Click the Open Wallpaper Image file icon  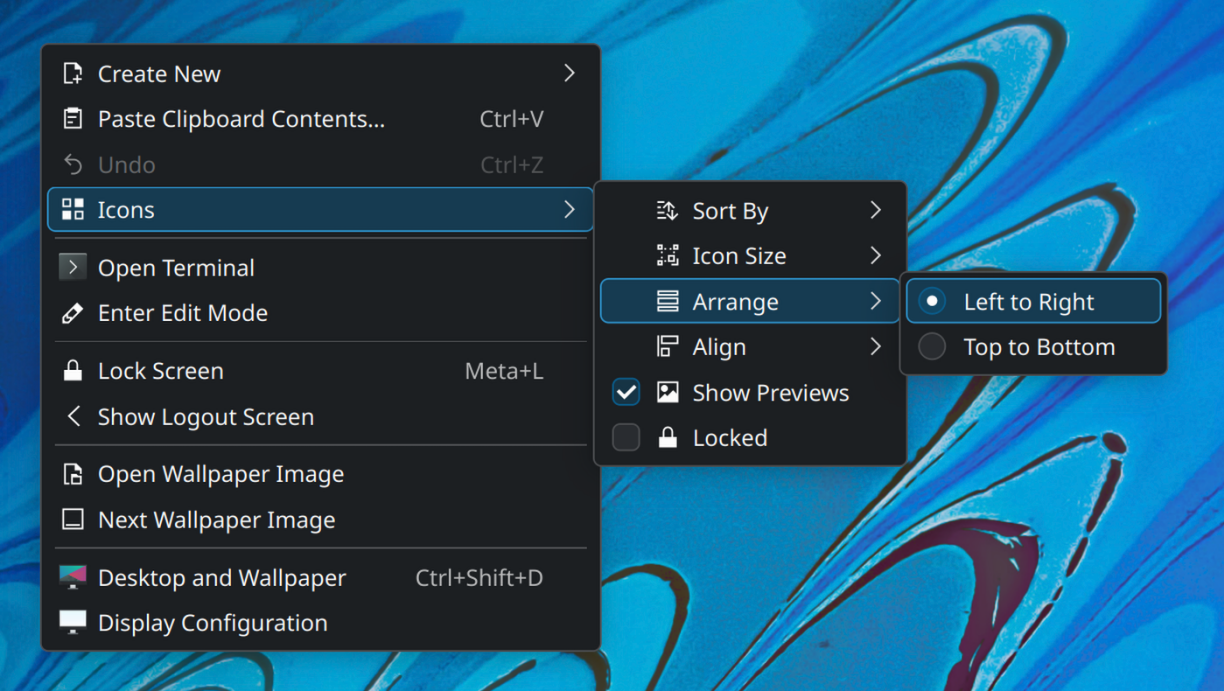point(72,474)
